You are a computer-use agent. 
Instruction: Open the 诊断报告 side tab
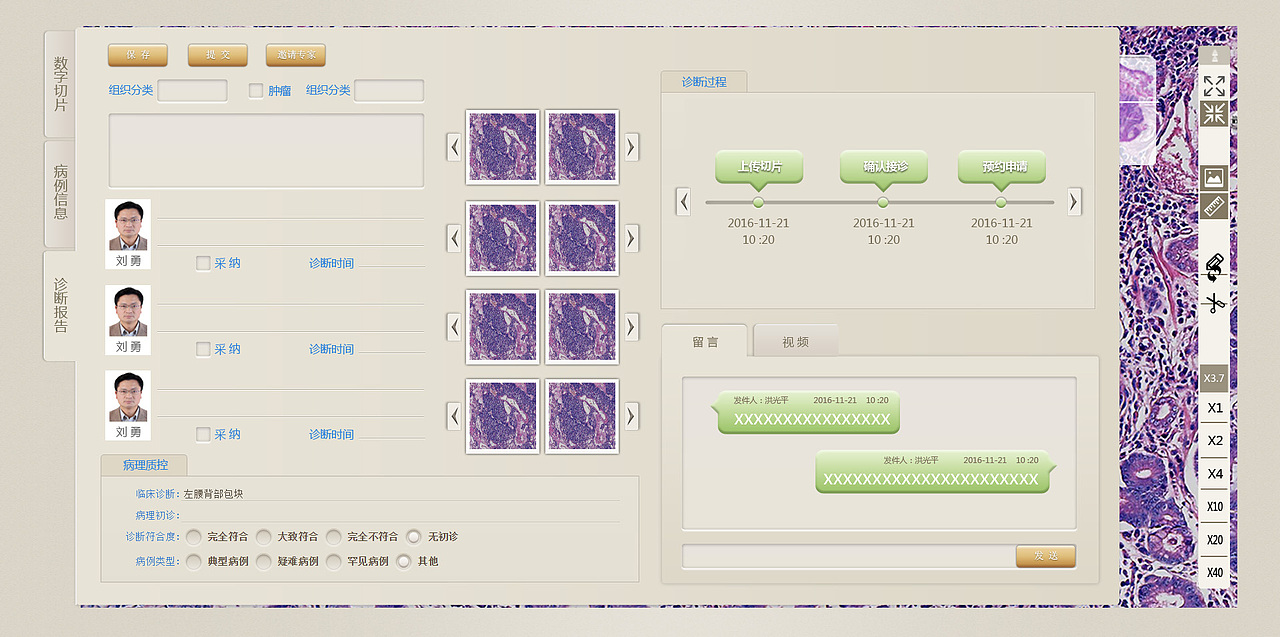[x=60, y=305]
